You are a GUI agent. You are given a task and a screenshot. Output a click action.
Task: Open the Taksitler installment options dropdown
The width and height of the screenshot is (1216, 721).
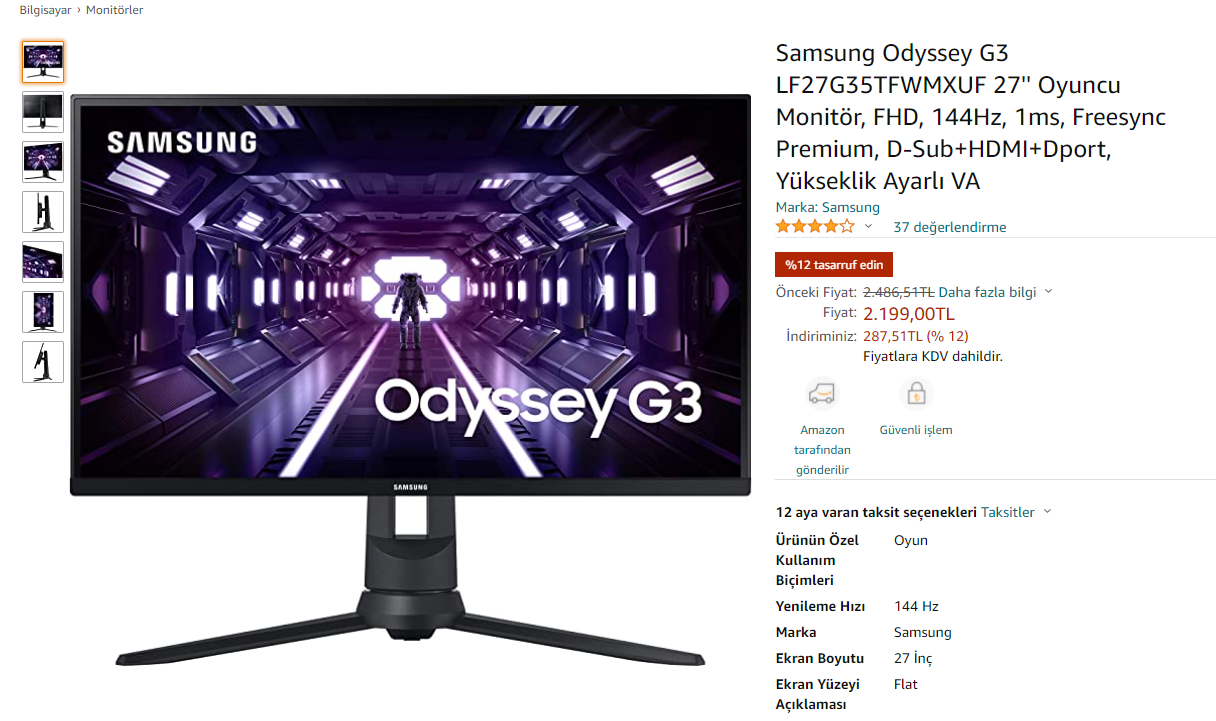[1016, 512]
